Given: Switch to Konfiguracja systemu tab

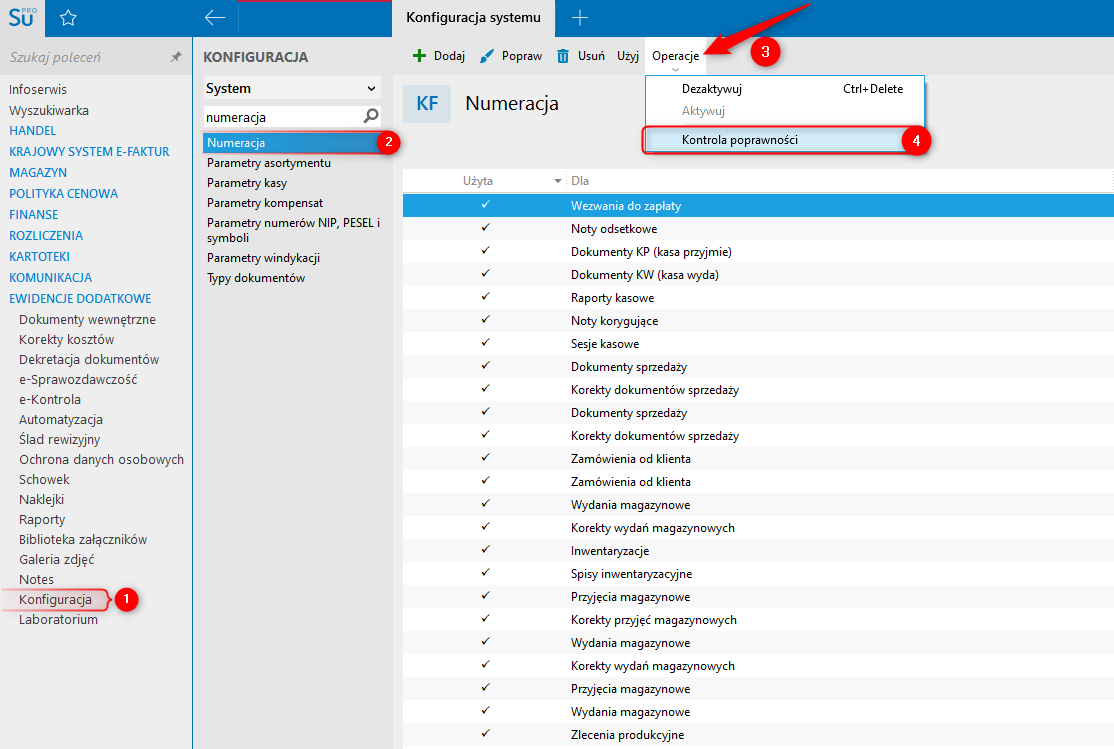Looking at the screenshot, I should [473, 18].
